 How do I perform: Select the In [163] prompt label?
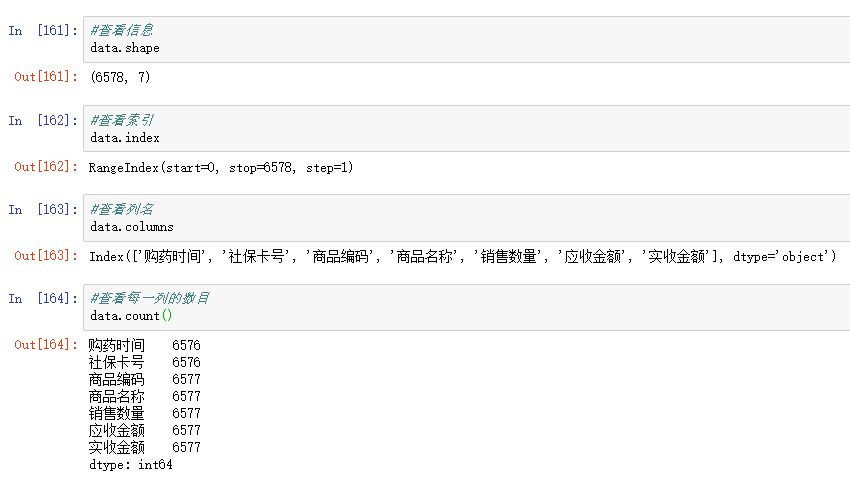pyautogui.click(x=43, y=209)
